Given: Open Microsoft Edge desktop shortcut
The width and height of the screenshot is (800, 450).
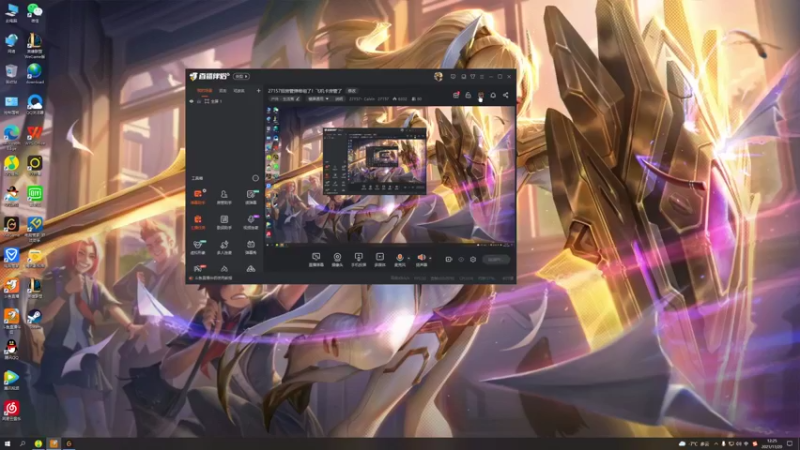Looking at the screenshot, I should point(11,136).
